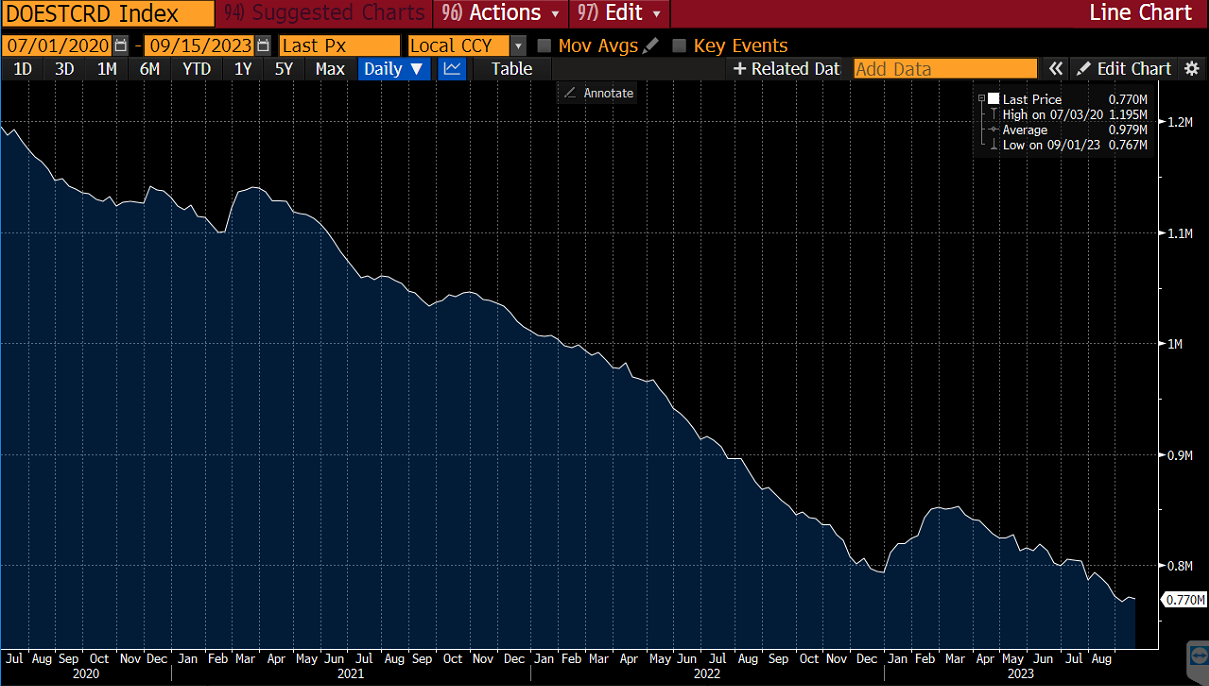Enable the Mov Avgs checkbox
Viewport: 1209px width, 686px height.
(544, 46)
